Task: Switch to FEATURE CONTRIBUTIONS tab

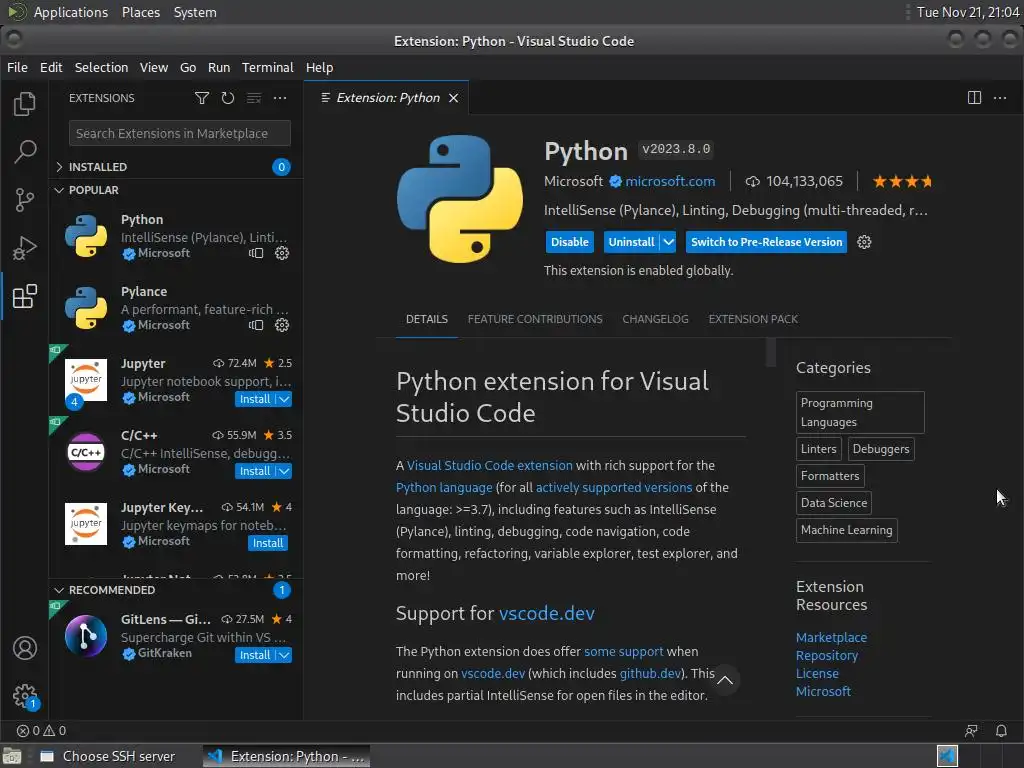Action: point(535,319)
